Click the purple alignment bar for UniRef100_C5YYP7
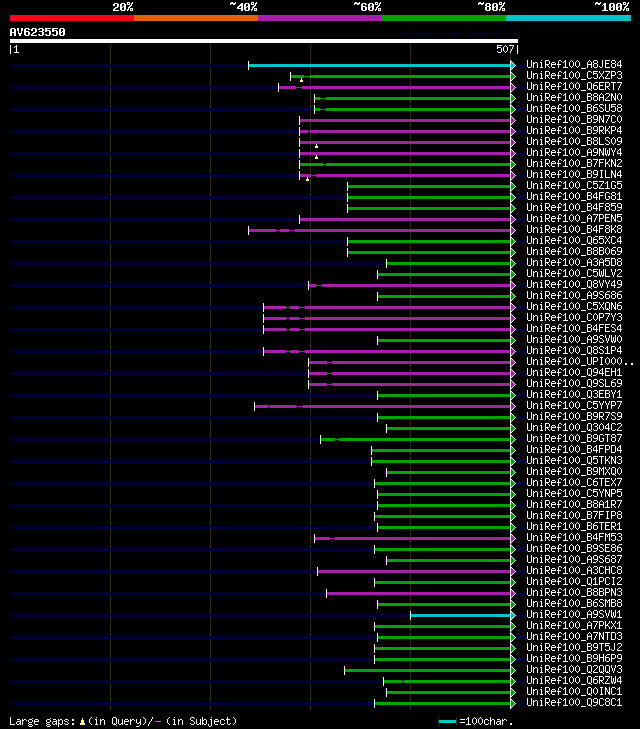Screen dimensions: 640x729 click(383, 406)
